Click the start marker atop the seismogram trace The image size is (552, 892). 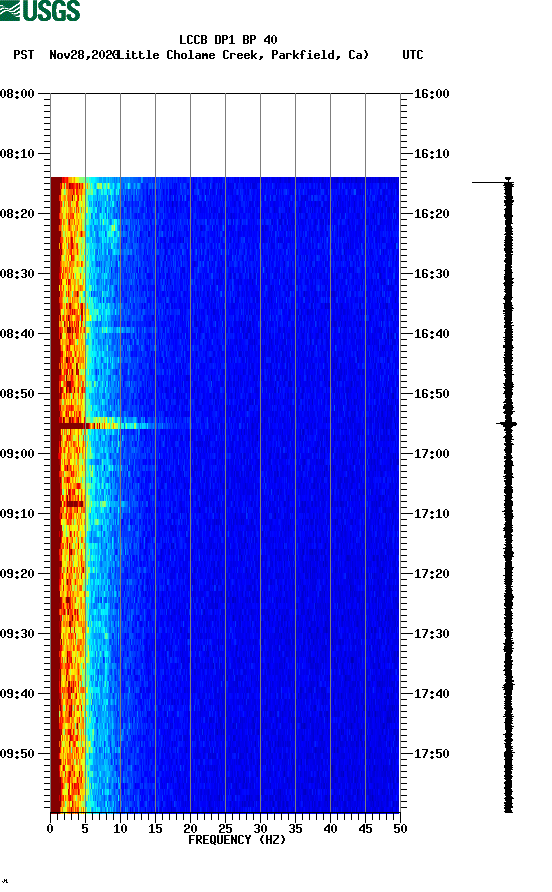(494, 181)
